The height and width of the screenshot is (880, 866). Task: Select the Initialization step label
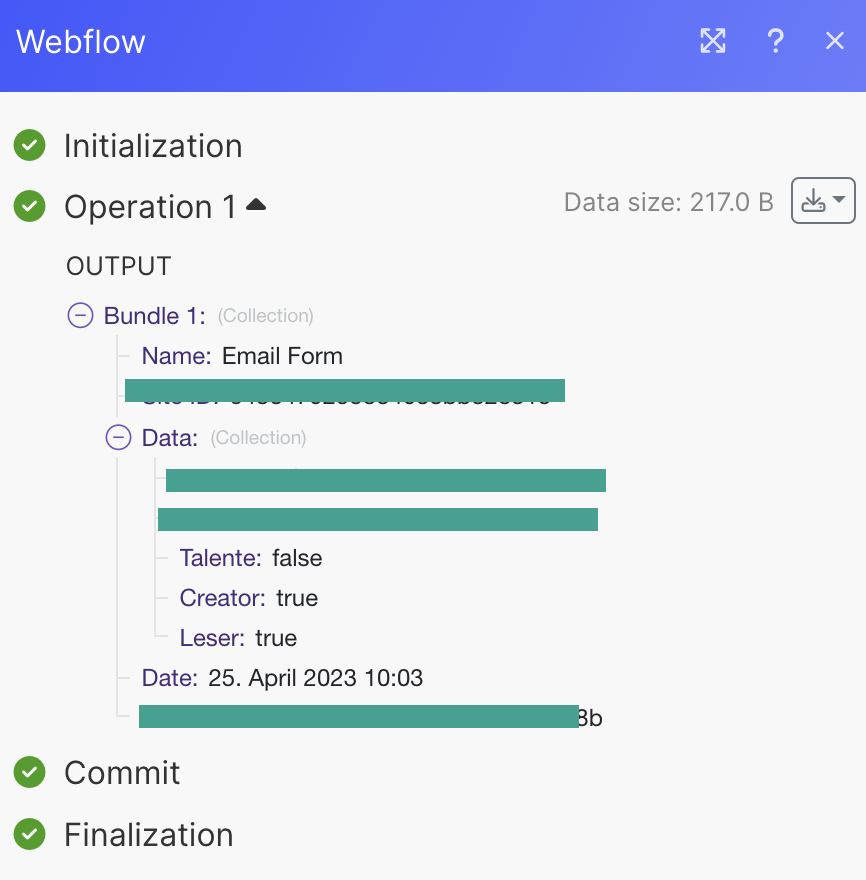point(153,146)
